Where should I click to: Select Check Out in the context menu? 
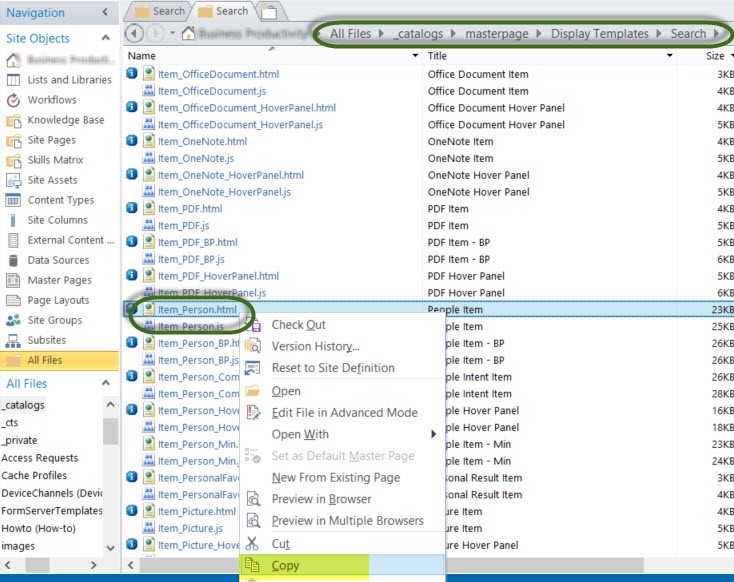click(x=298, y=325)
